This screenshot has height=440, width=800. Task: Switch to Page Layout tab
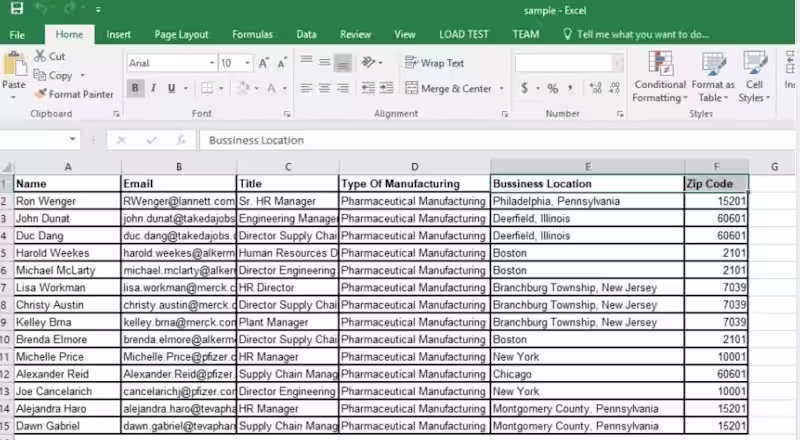click(x=181, y=35)
